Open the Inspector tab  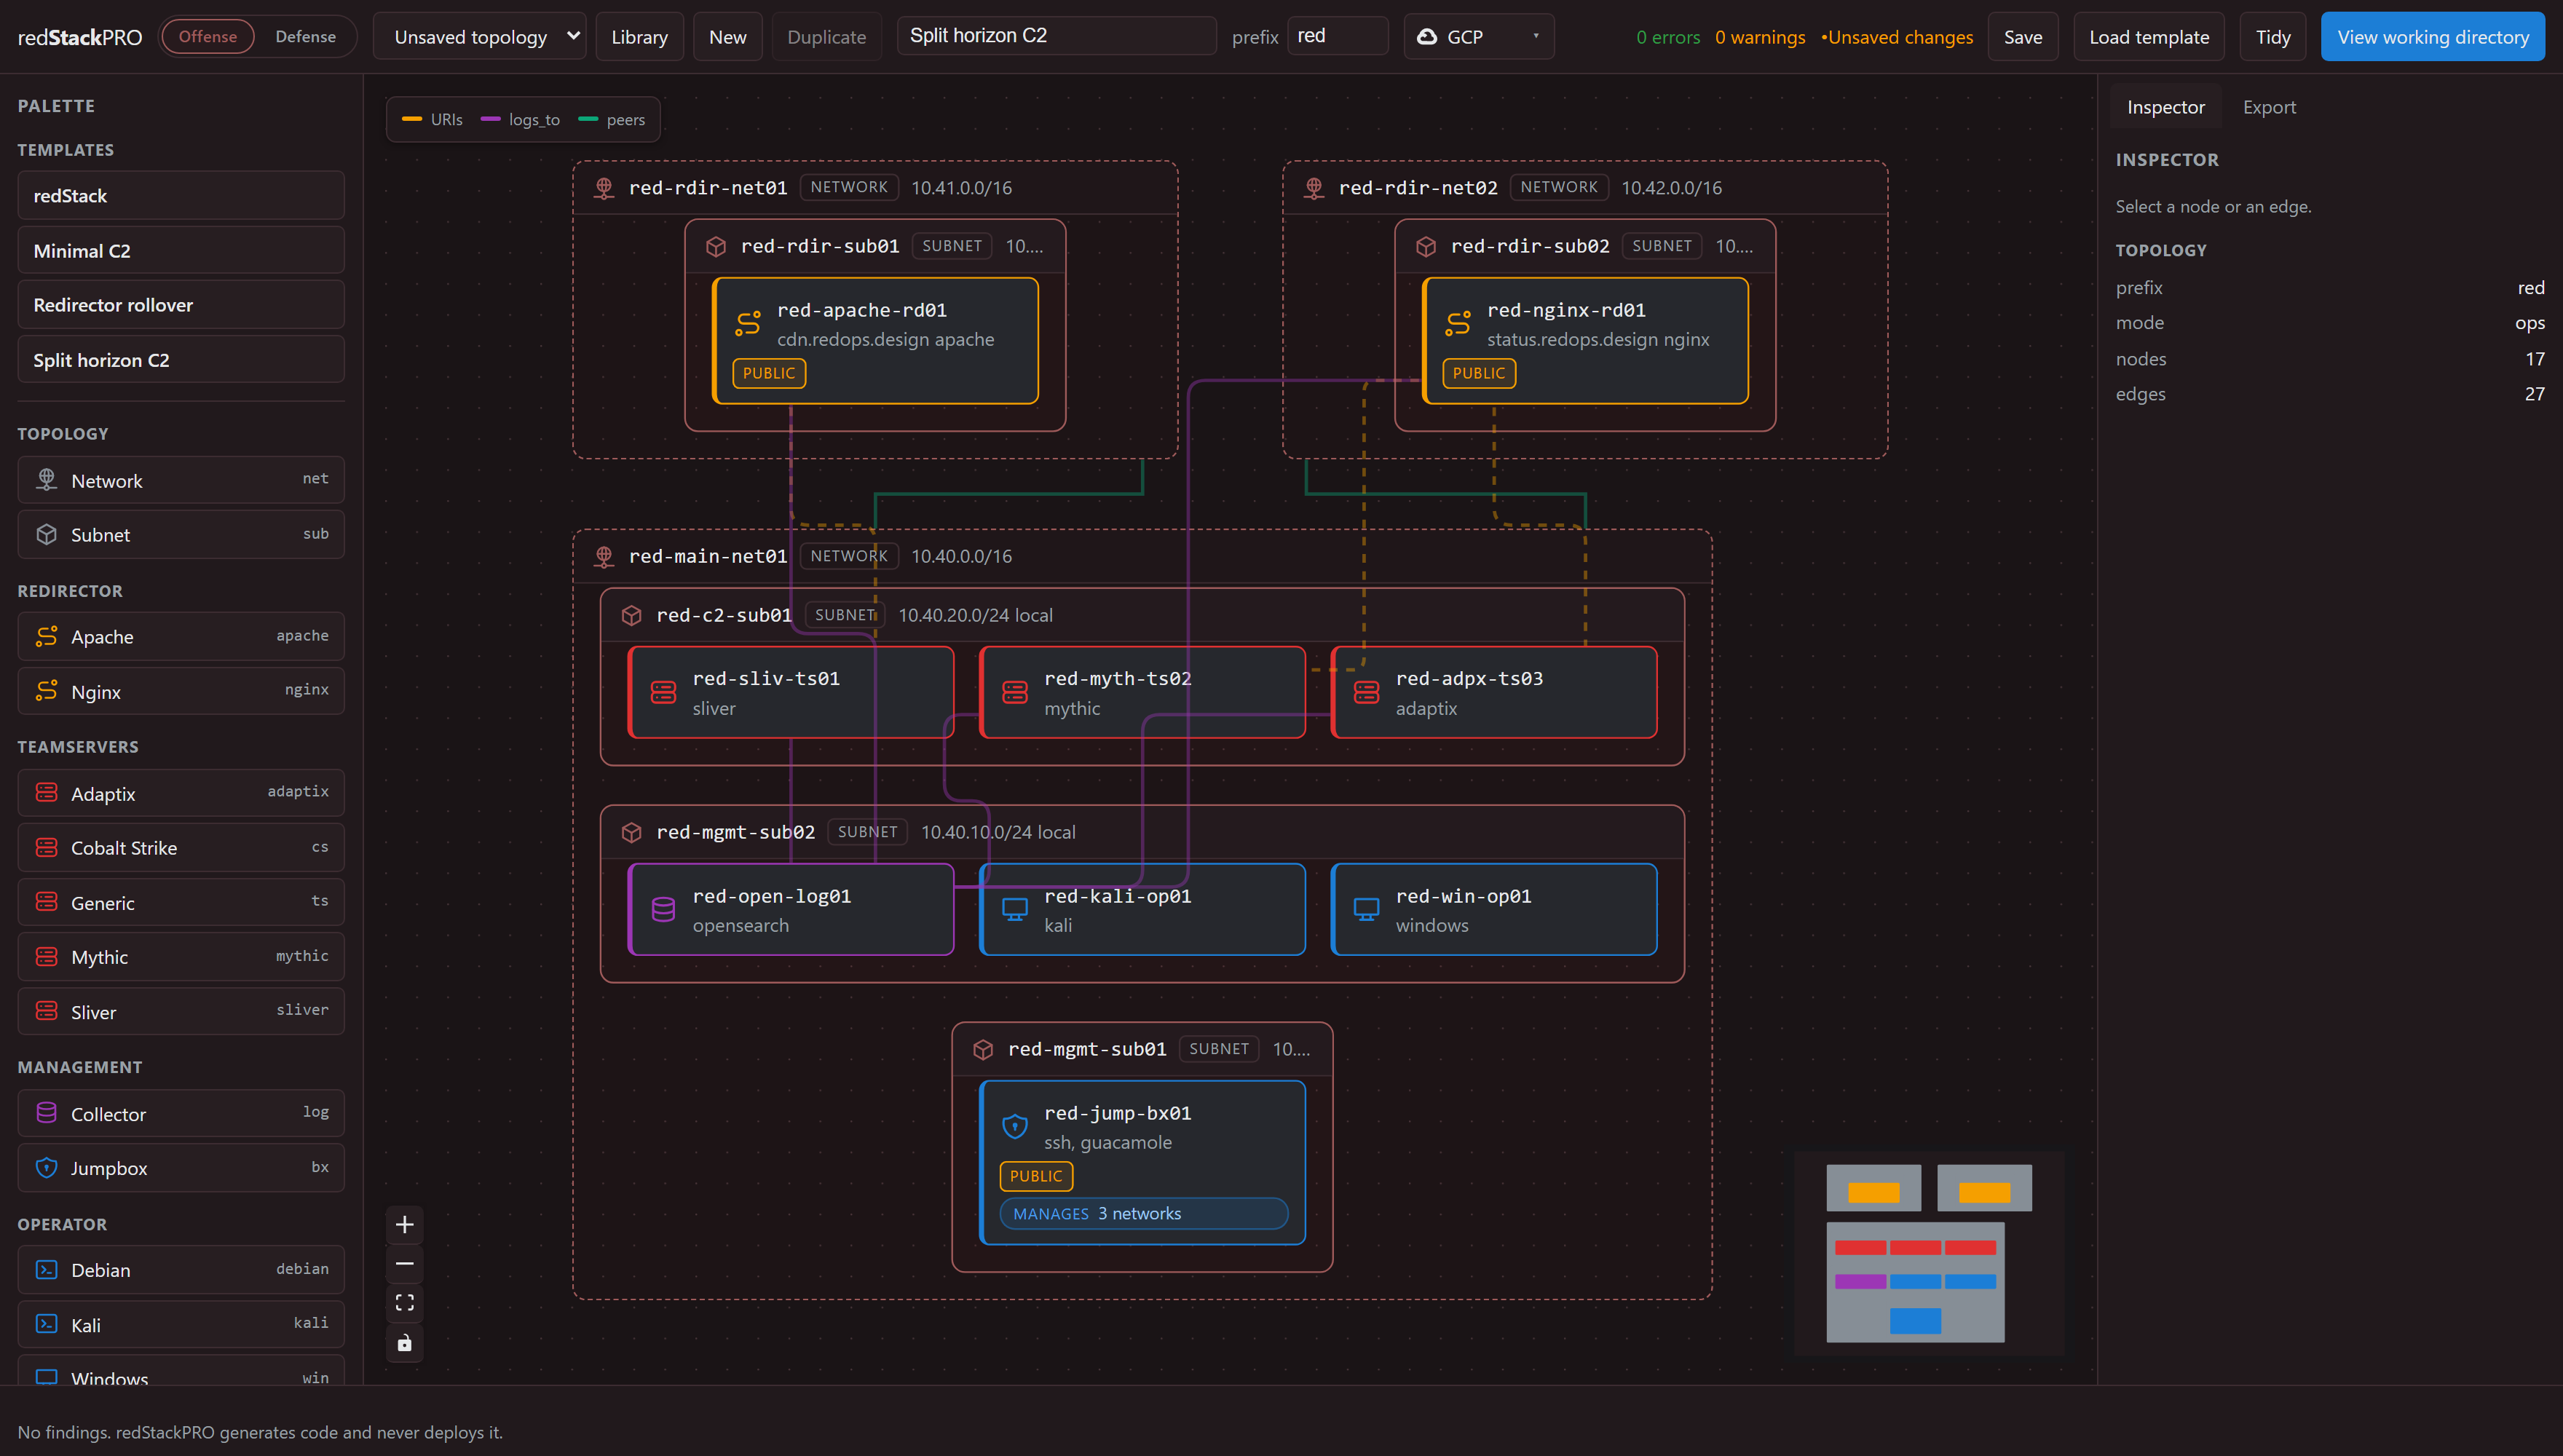[2165, 107]
